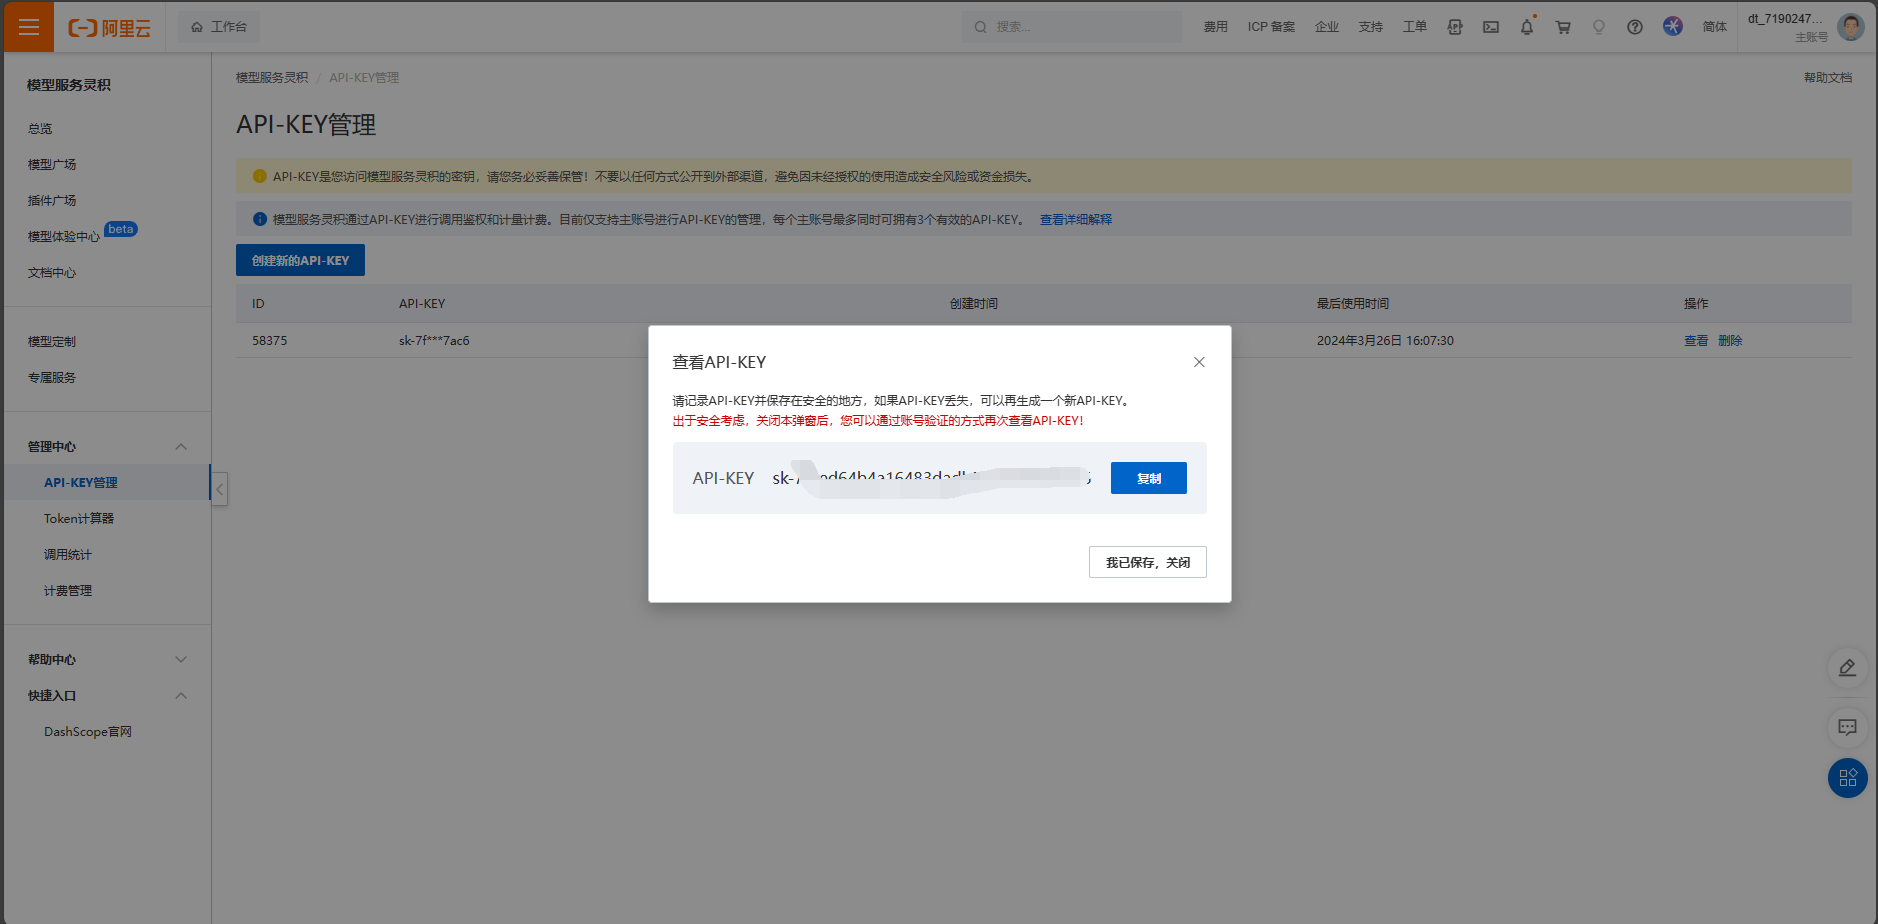The height and width of the screenshot is (924, 1878).
Task: Open the 模型广场 menu item
Action: point(52,163)
